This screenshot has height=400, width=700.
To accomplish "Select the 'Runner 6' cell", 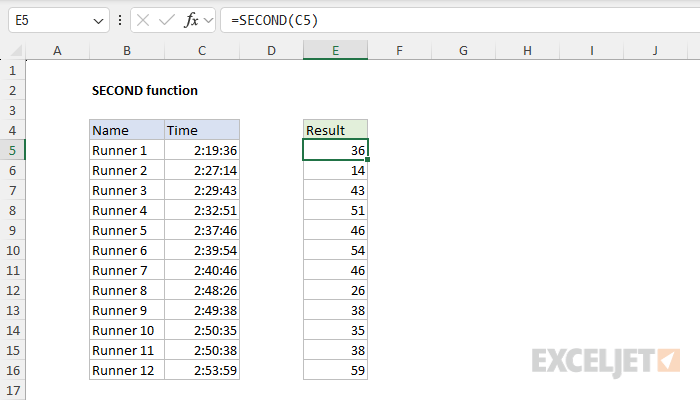I will click(x=127, y=250).
